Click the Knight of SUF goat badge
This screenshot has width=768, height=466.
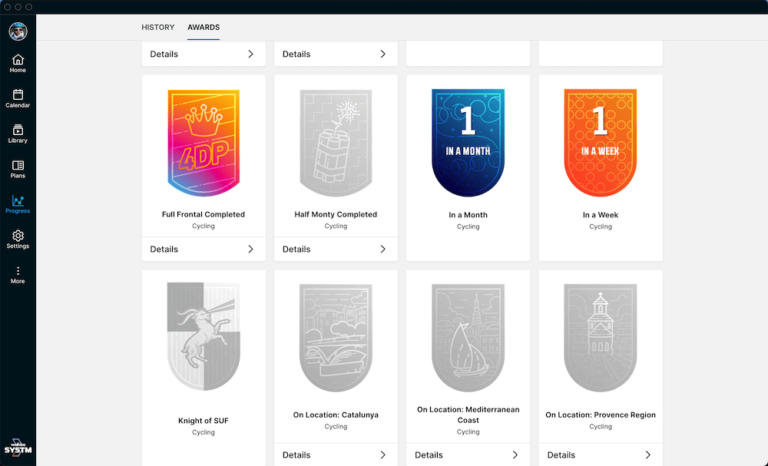203,336
